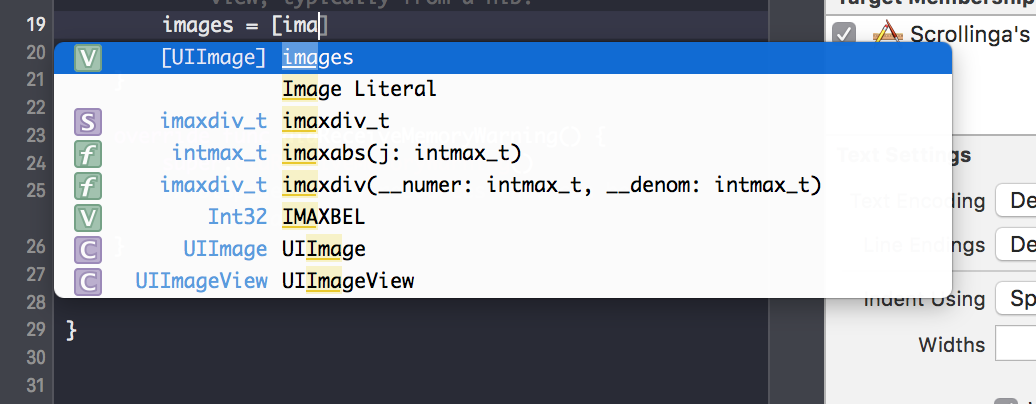This screenshot has height=404, width=1036.
Task: Toggle the Scrollinga's target membership checkbox
Action: [x=845, y=34]
